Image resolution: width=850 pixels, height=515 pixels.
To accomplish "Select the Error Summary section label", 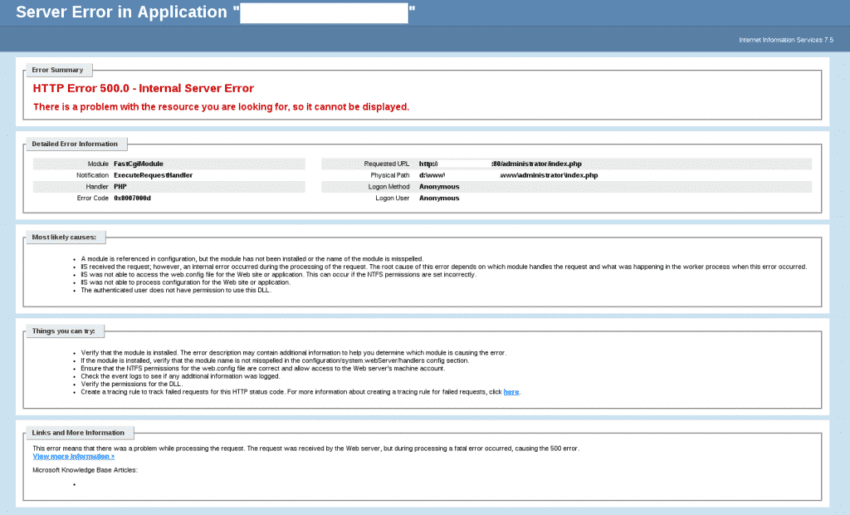I will [x=58, y=70].
